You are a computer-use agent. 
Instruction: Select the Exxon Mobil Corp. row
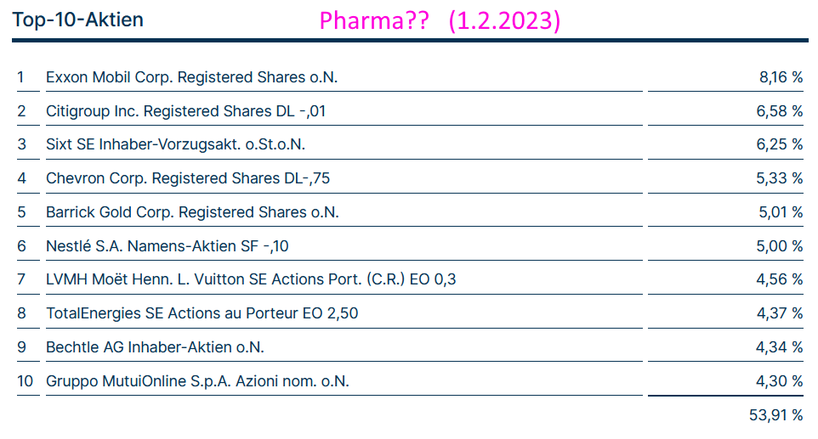tap(198, 76)
